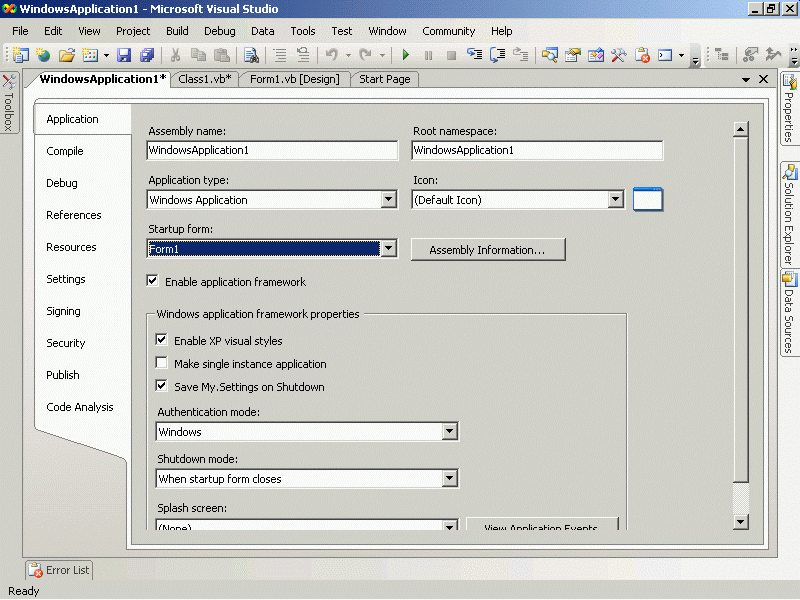Switch to the Form1.vb [Design] tab
Screen dimensions: 800x600
tap(294, 79)
